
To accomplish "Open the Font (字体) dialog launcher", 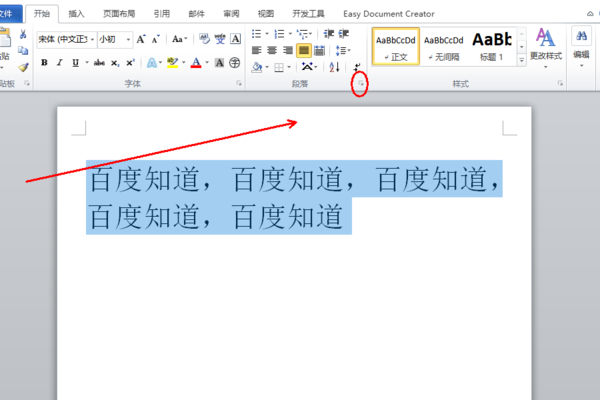I will [x=239, y=83].
